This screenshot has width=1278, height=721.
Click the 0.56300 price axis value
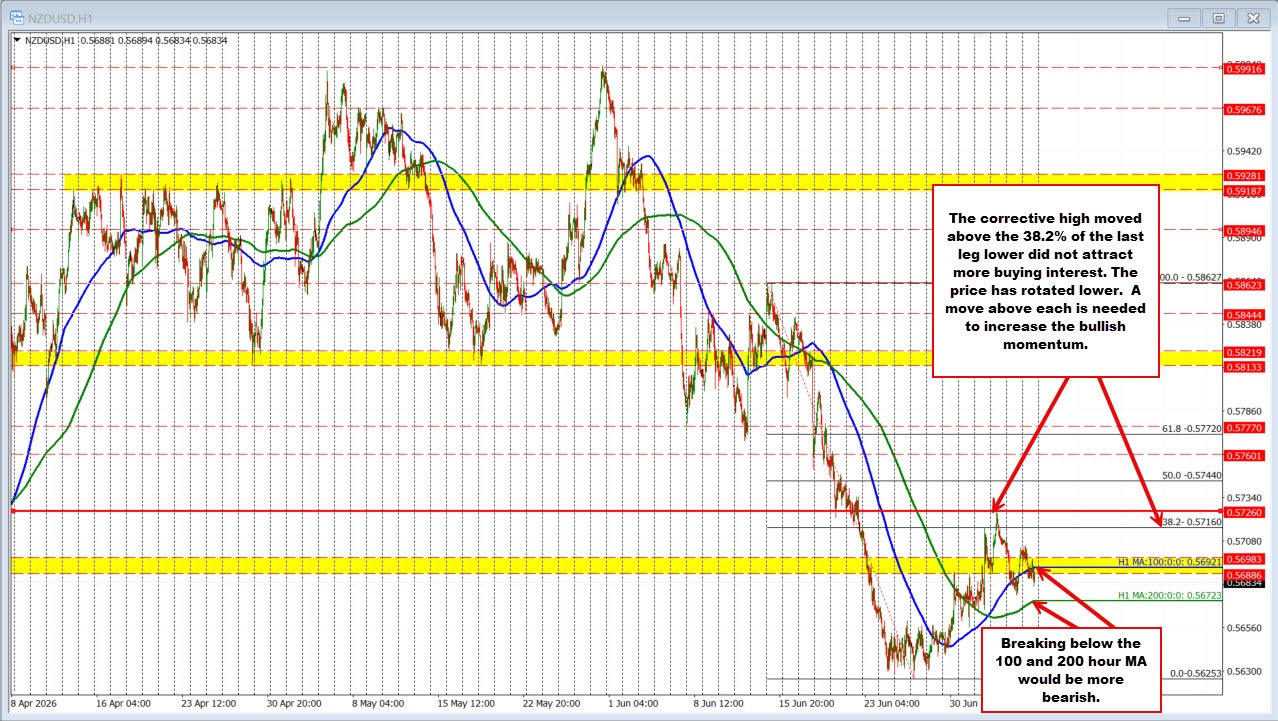[1246, 671]
